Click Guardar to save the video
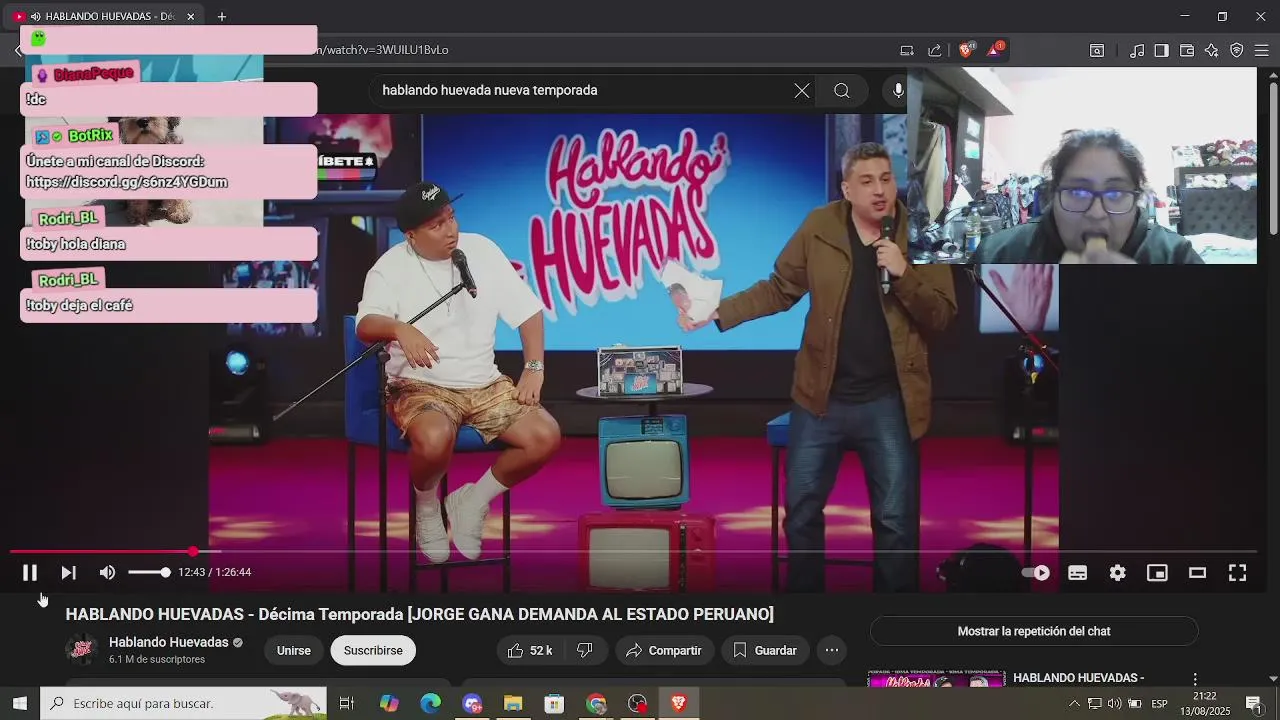This screenshot has height=720, width=1280. pos(765,650)
